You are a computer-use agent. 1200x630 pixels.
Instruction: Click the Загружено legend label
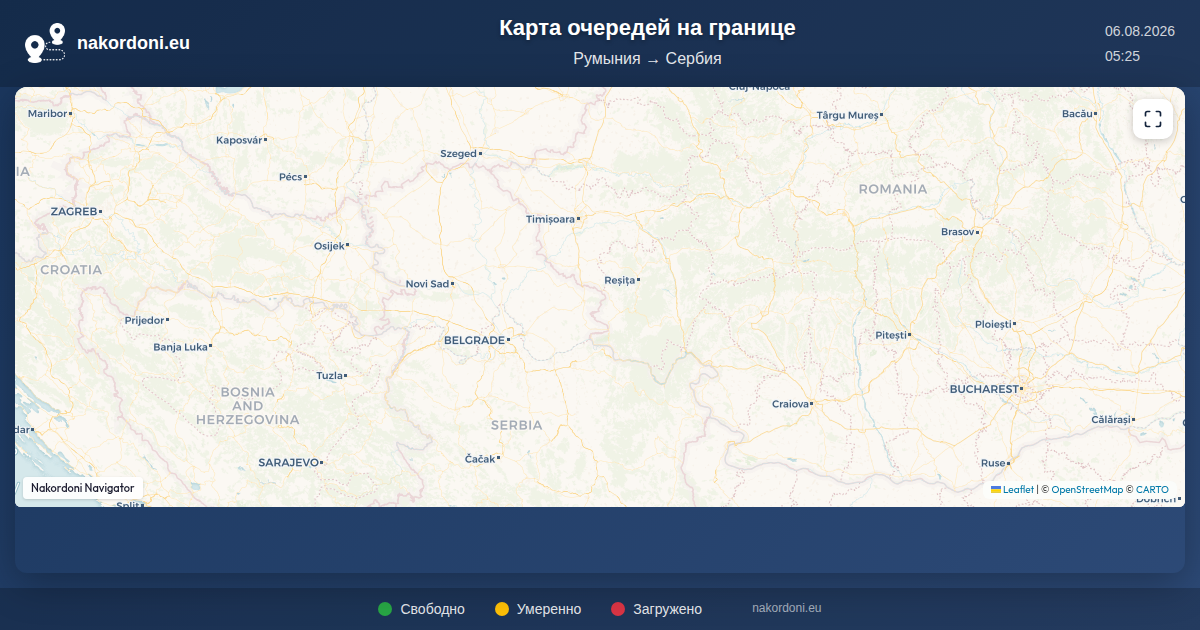click(x=667, y=609)
